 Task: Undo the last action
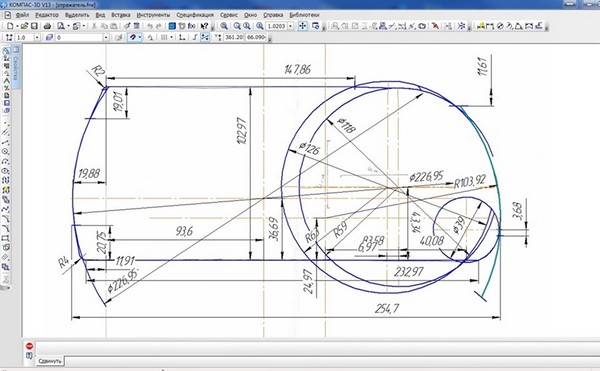pos(150,26)
